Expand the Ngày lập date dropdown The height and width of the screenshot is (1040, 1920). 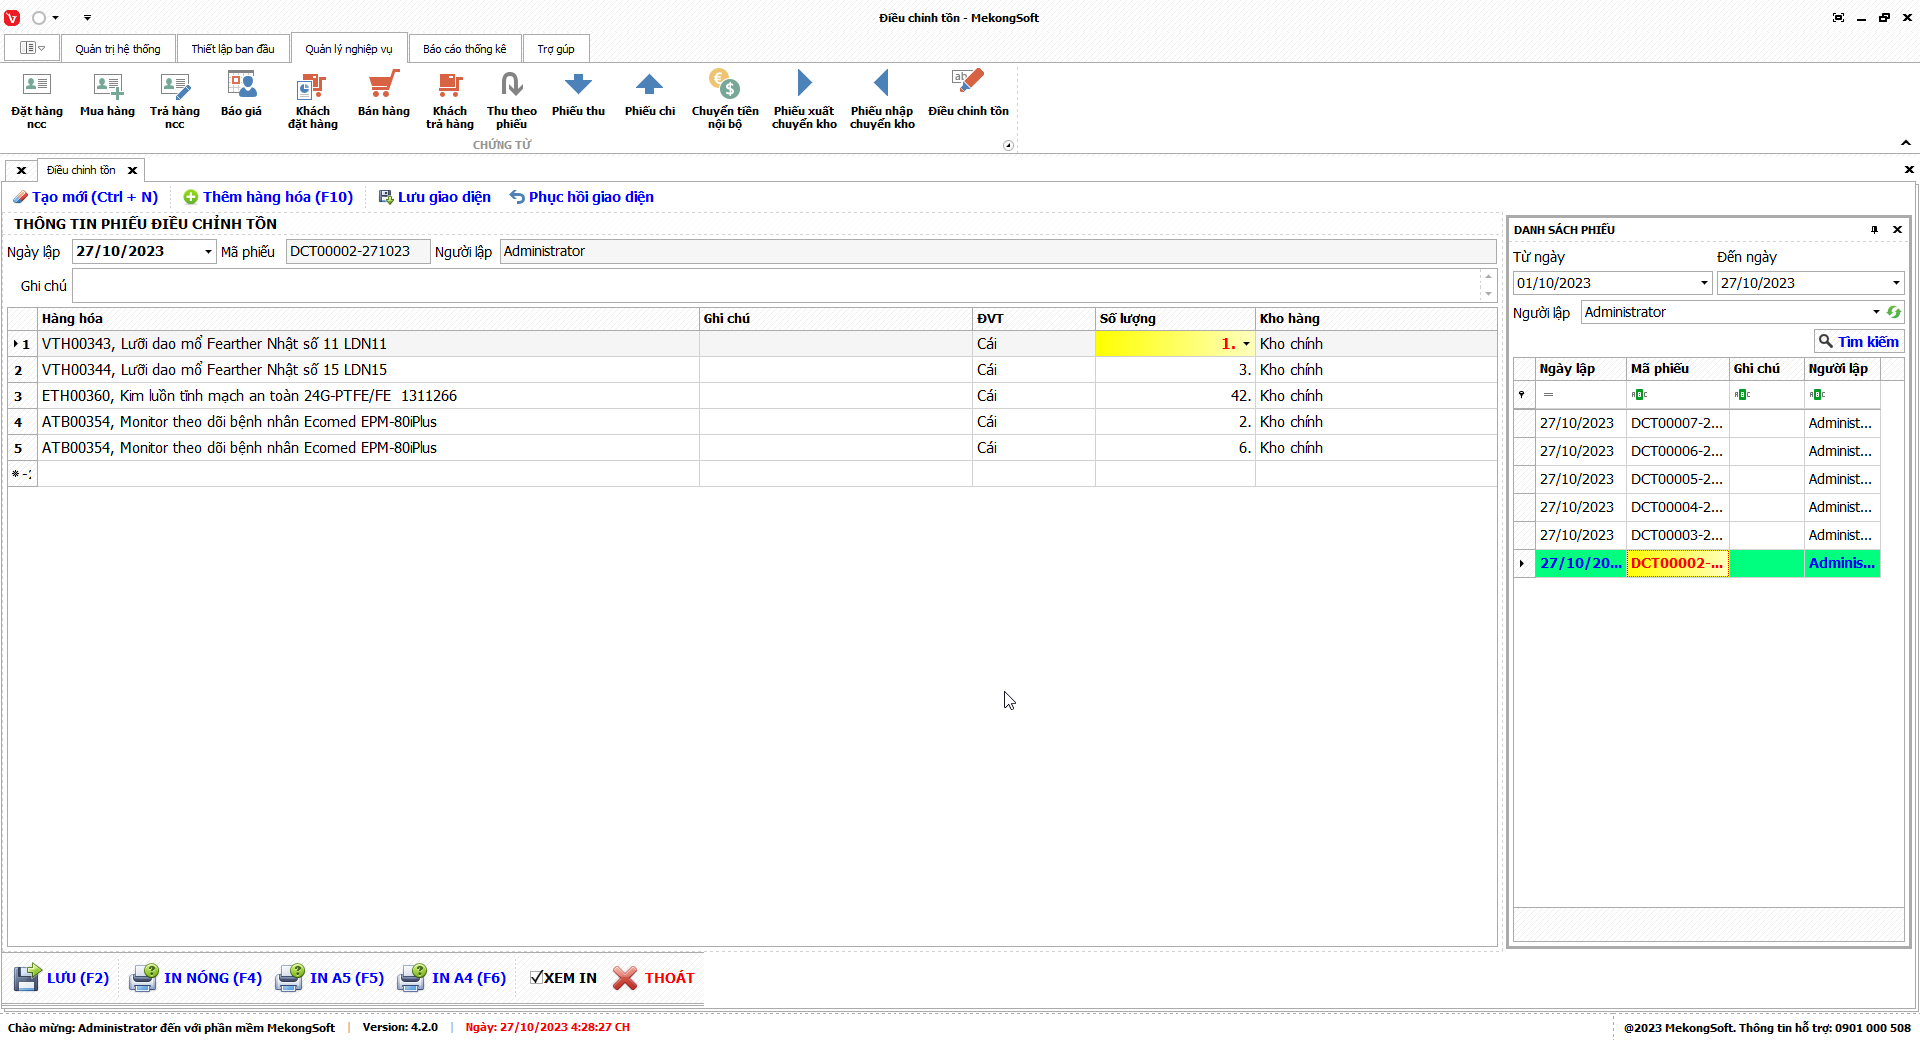(208, 252)
